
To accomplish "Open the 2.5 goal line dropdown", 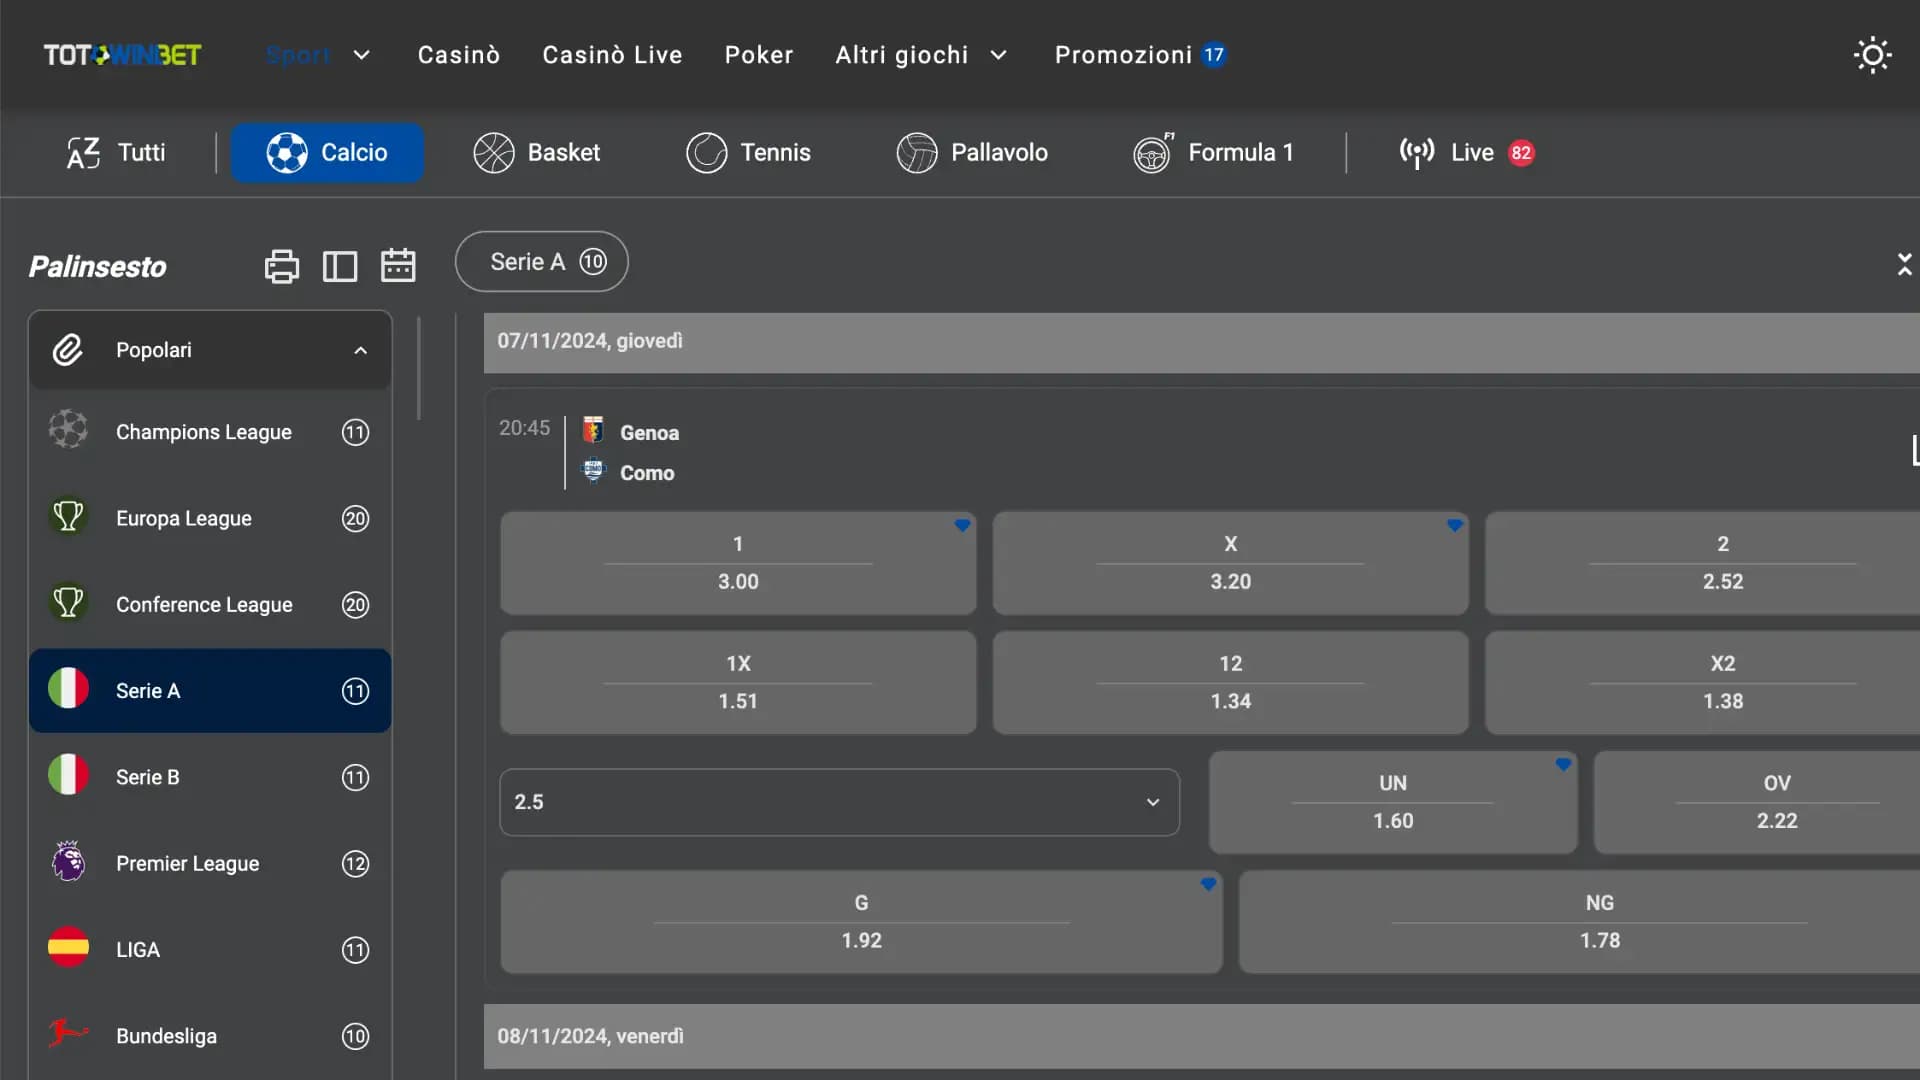I will (x=838, y=801).
